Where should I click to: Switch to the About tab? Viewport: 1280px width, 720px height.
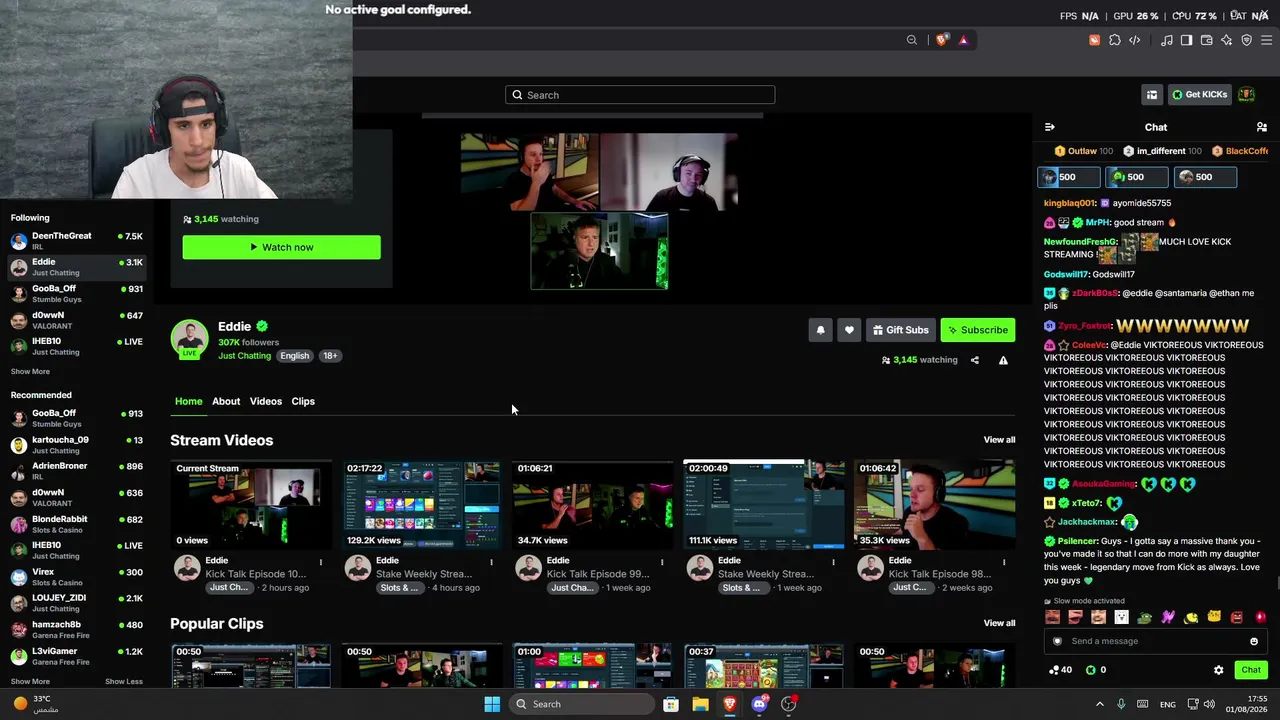tap(226, 401)
